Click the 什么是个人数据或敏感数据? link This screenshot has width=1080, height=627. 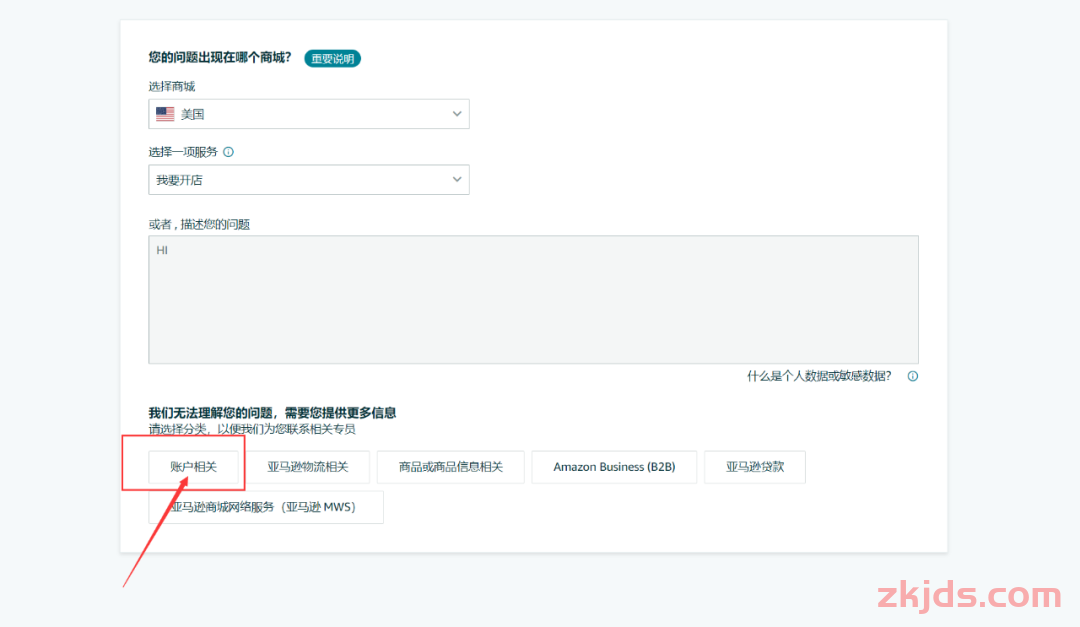click(819, 376)
